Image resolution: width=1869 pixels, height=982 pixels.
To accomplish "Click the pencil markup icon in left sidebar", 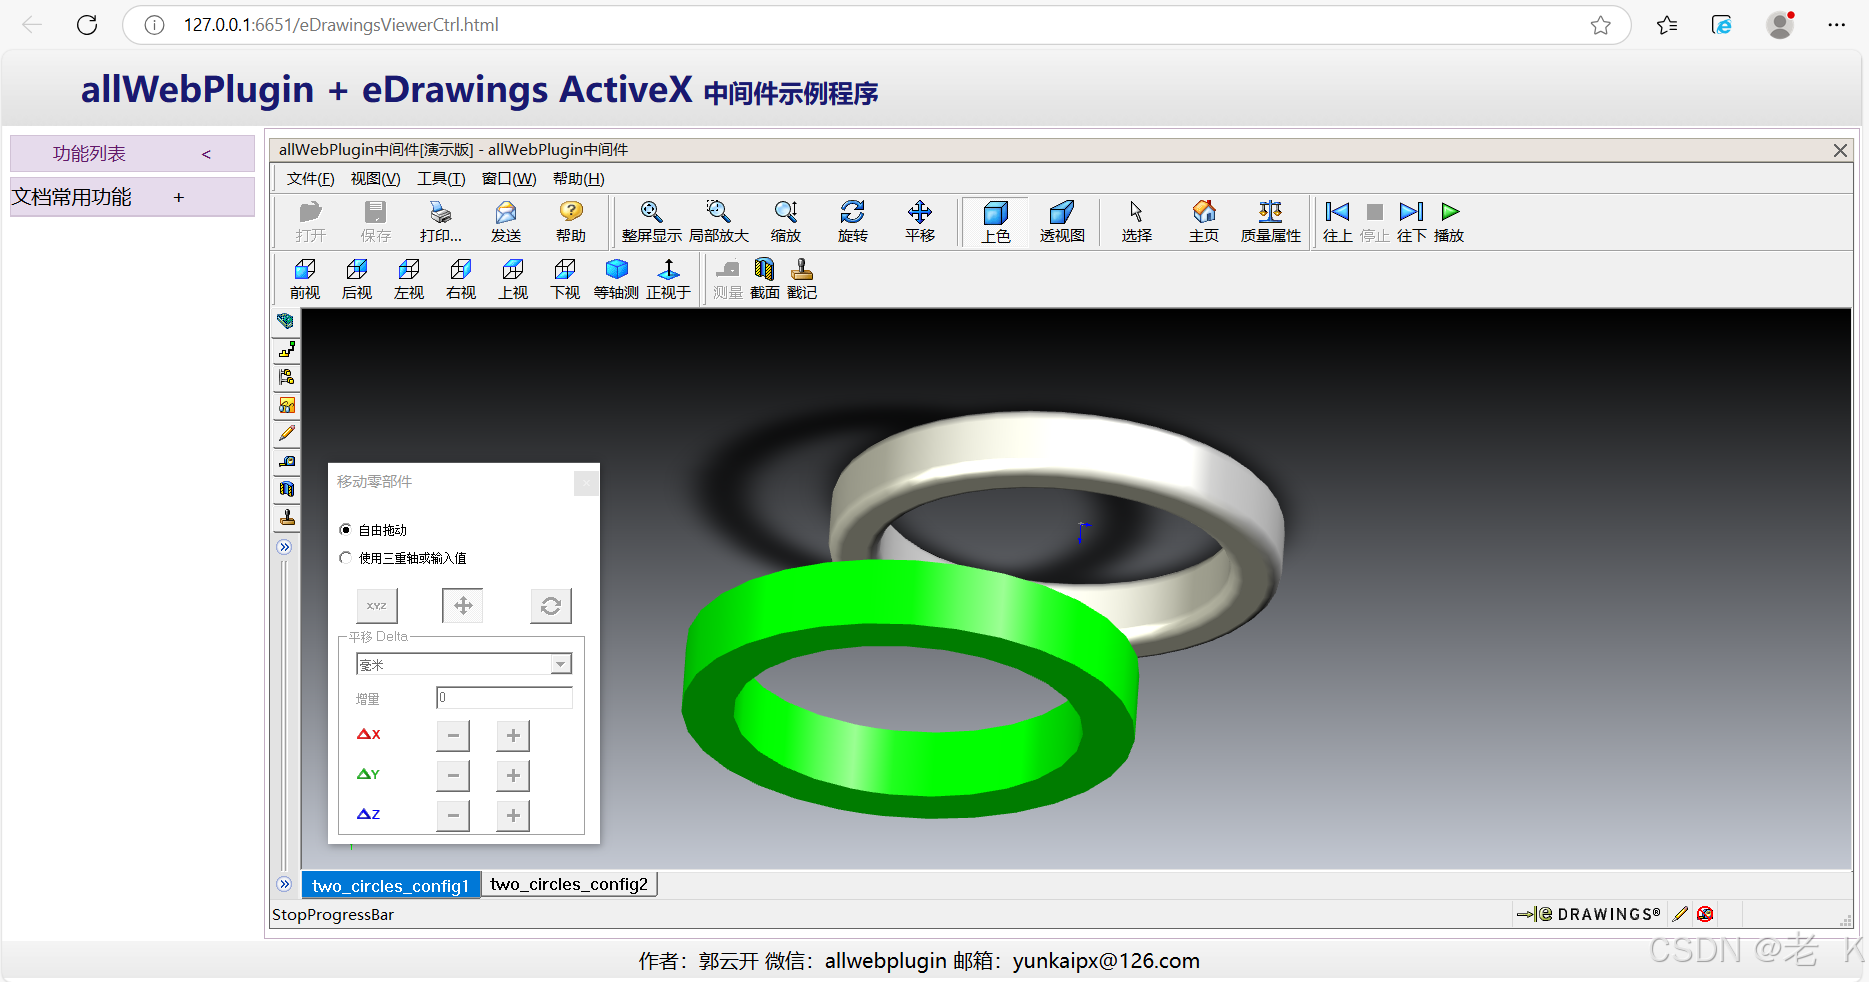I will 287,433.
